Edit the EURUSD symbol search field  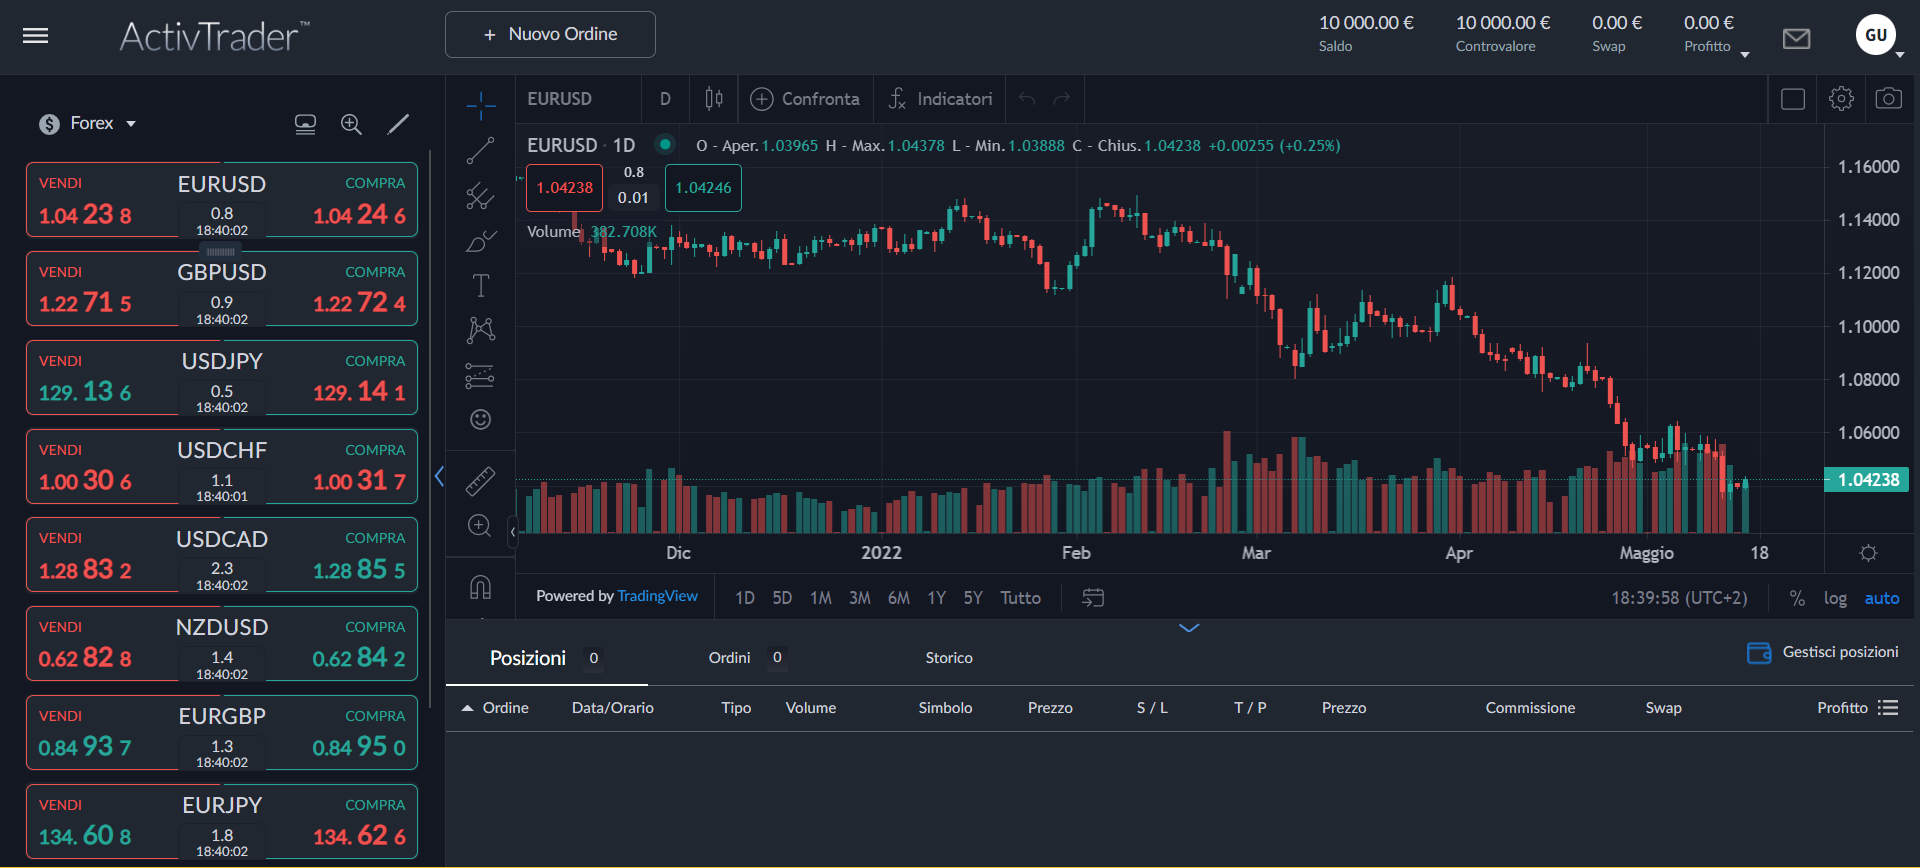click(x=580, y=99)
